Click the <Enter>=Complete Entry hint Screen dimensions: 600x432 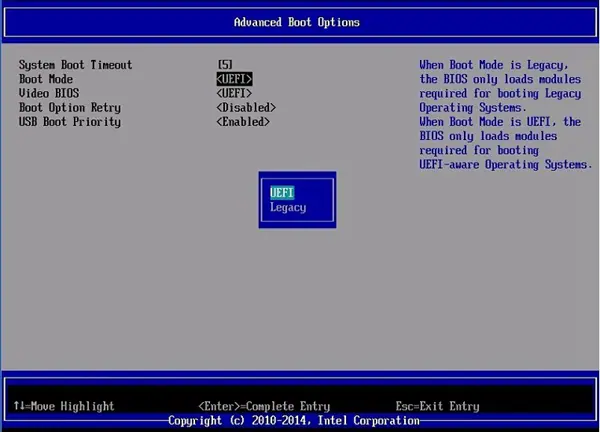point(264,406)
